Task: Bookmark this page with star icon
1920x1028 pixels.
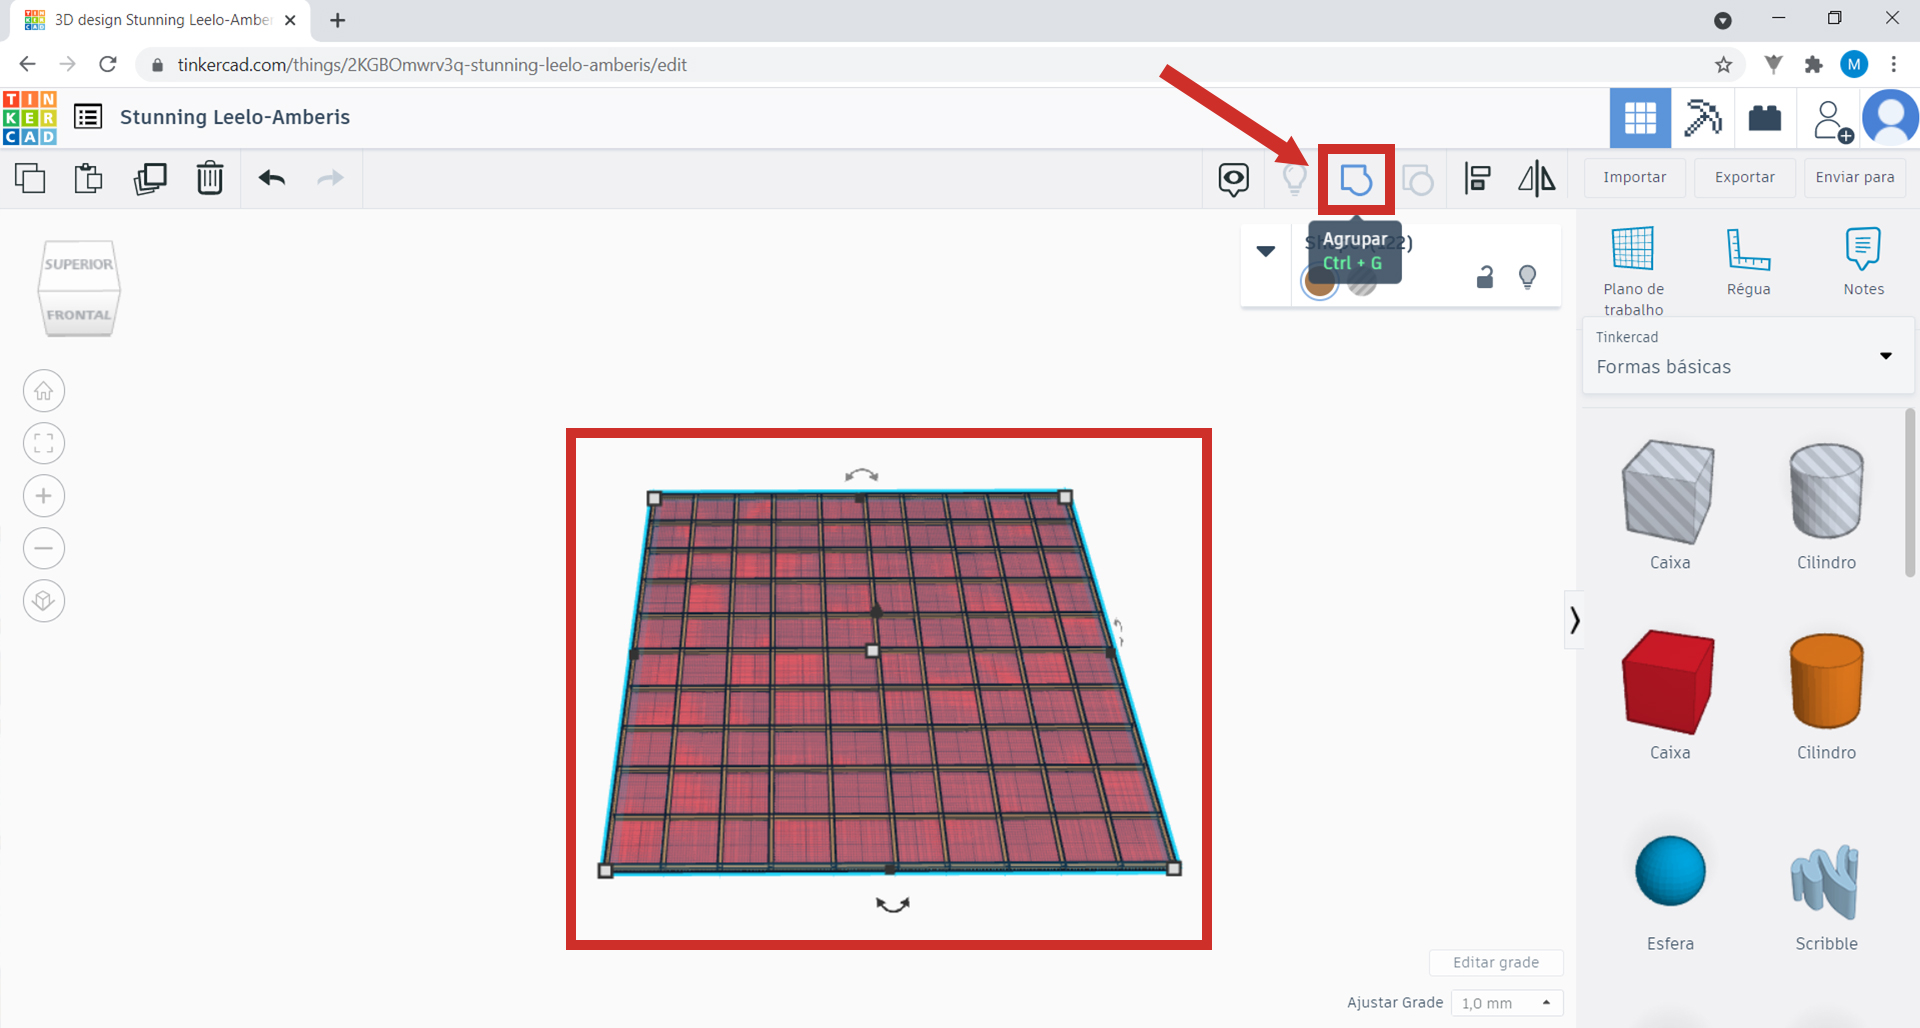Action: tap(1723, 65)
